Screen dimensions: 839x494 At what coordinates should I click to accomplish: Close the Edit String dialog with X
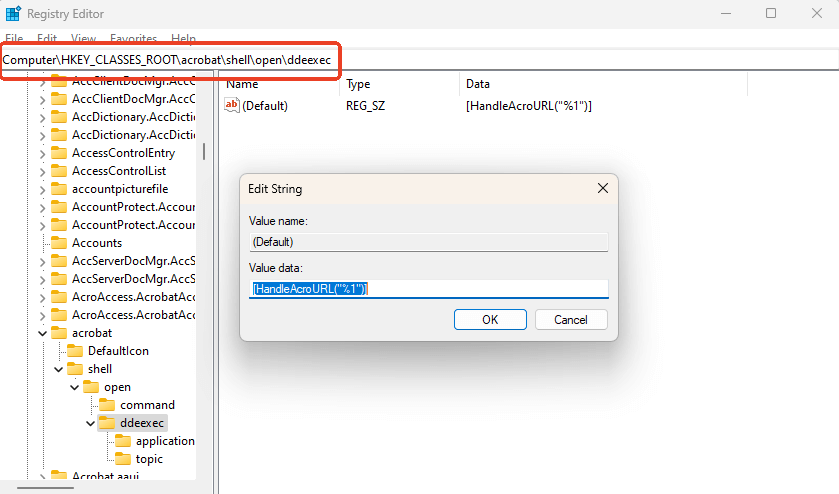coord(602,188)
